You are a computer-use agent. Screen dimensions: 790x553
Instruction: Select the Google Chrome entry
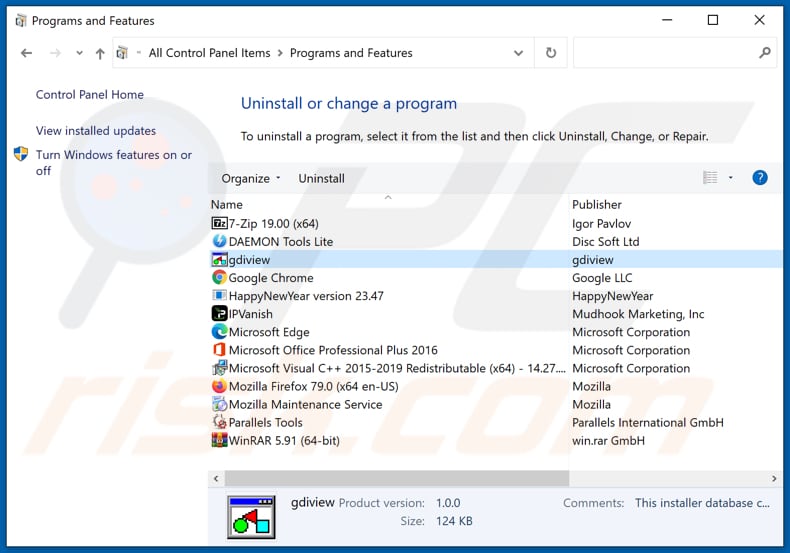(x=271, y=278)
